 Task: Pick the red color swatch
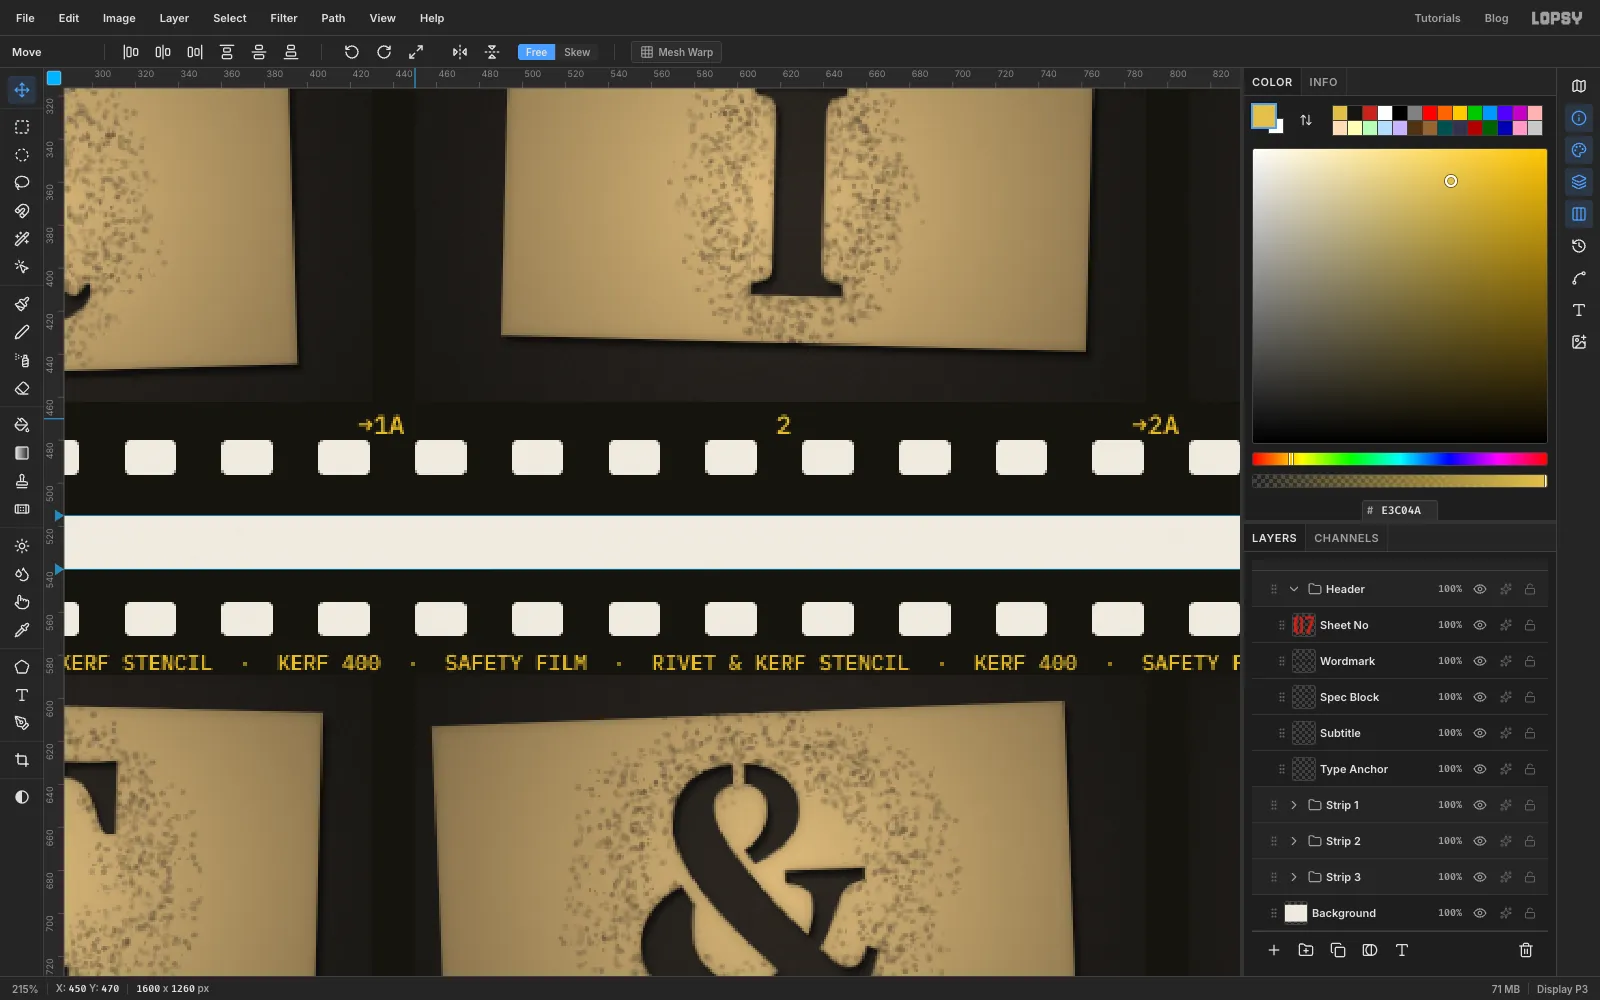(x=1430, y=113)
